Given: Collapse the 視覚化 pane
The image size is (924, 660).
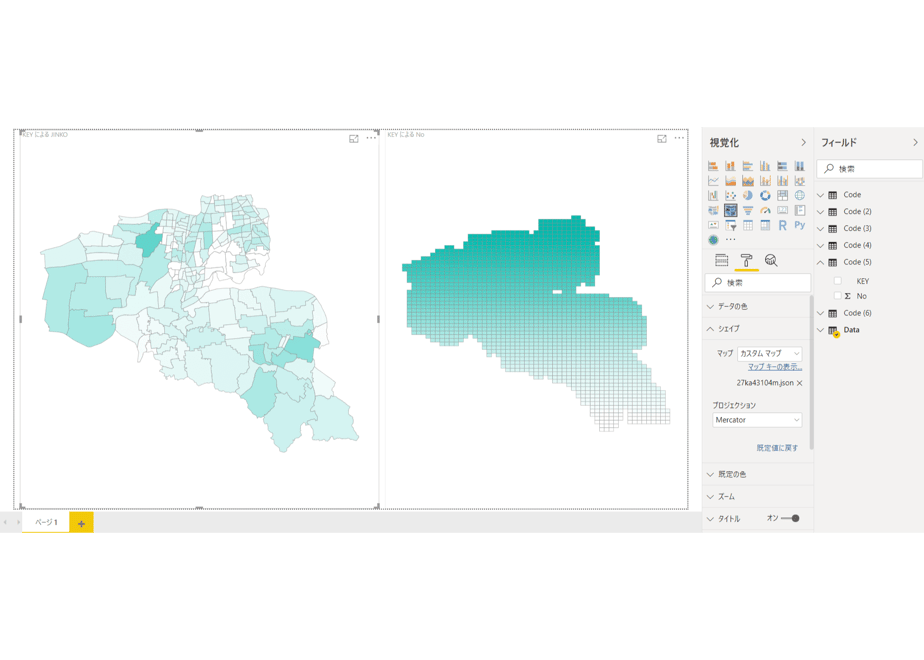Looking at the screenshot, I should [x=803, y=143].
